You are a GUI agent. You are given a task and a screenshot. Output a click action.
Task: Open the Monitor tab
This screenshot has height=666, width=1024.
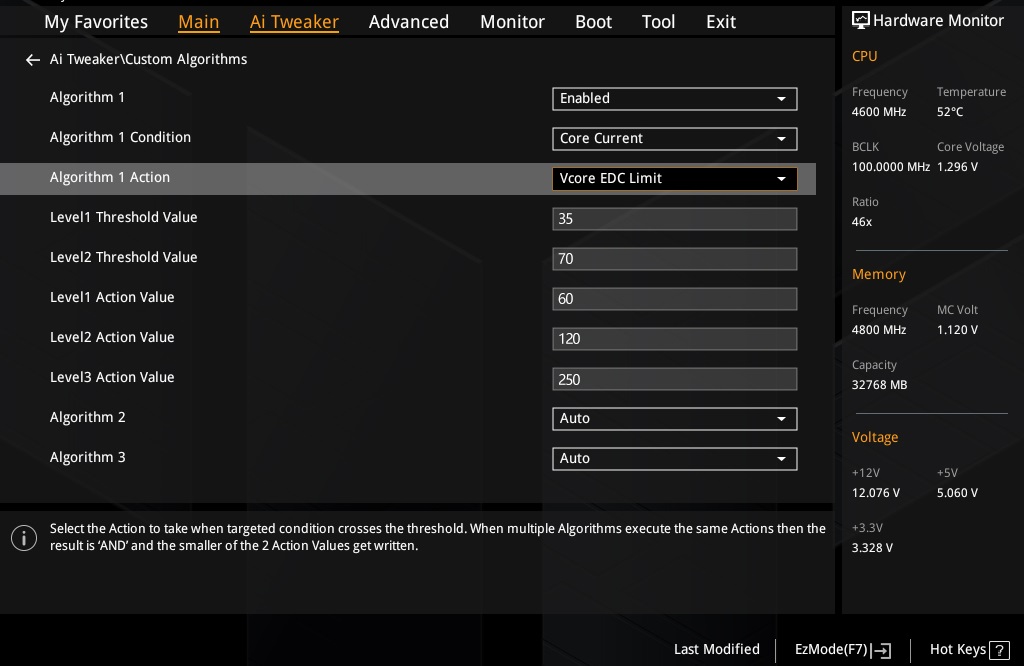pos(512,22)
